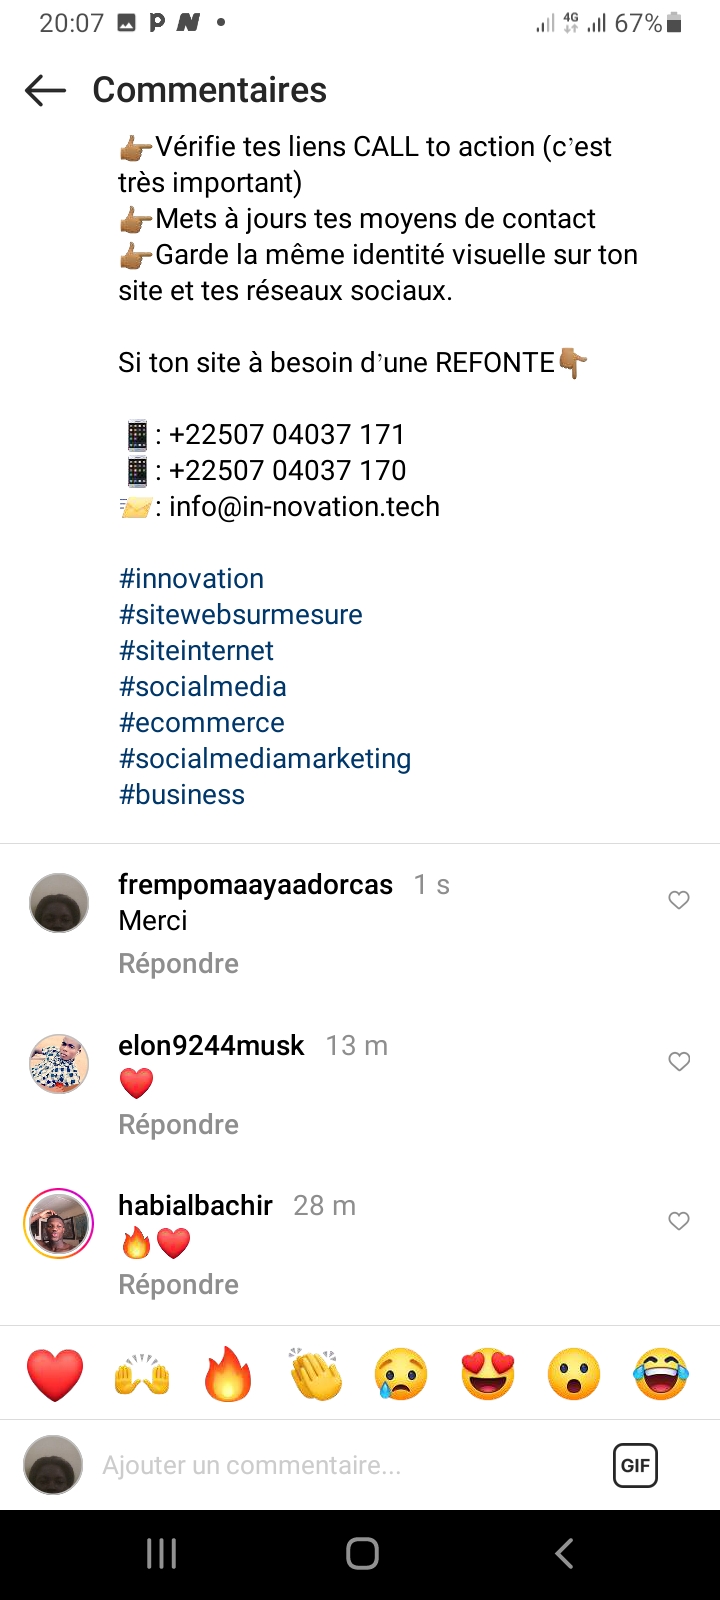Open the #socialmediamarketing hashtag
This screenshot has width=720, height=1600.
click(x=265, y=759)
